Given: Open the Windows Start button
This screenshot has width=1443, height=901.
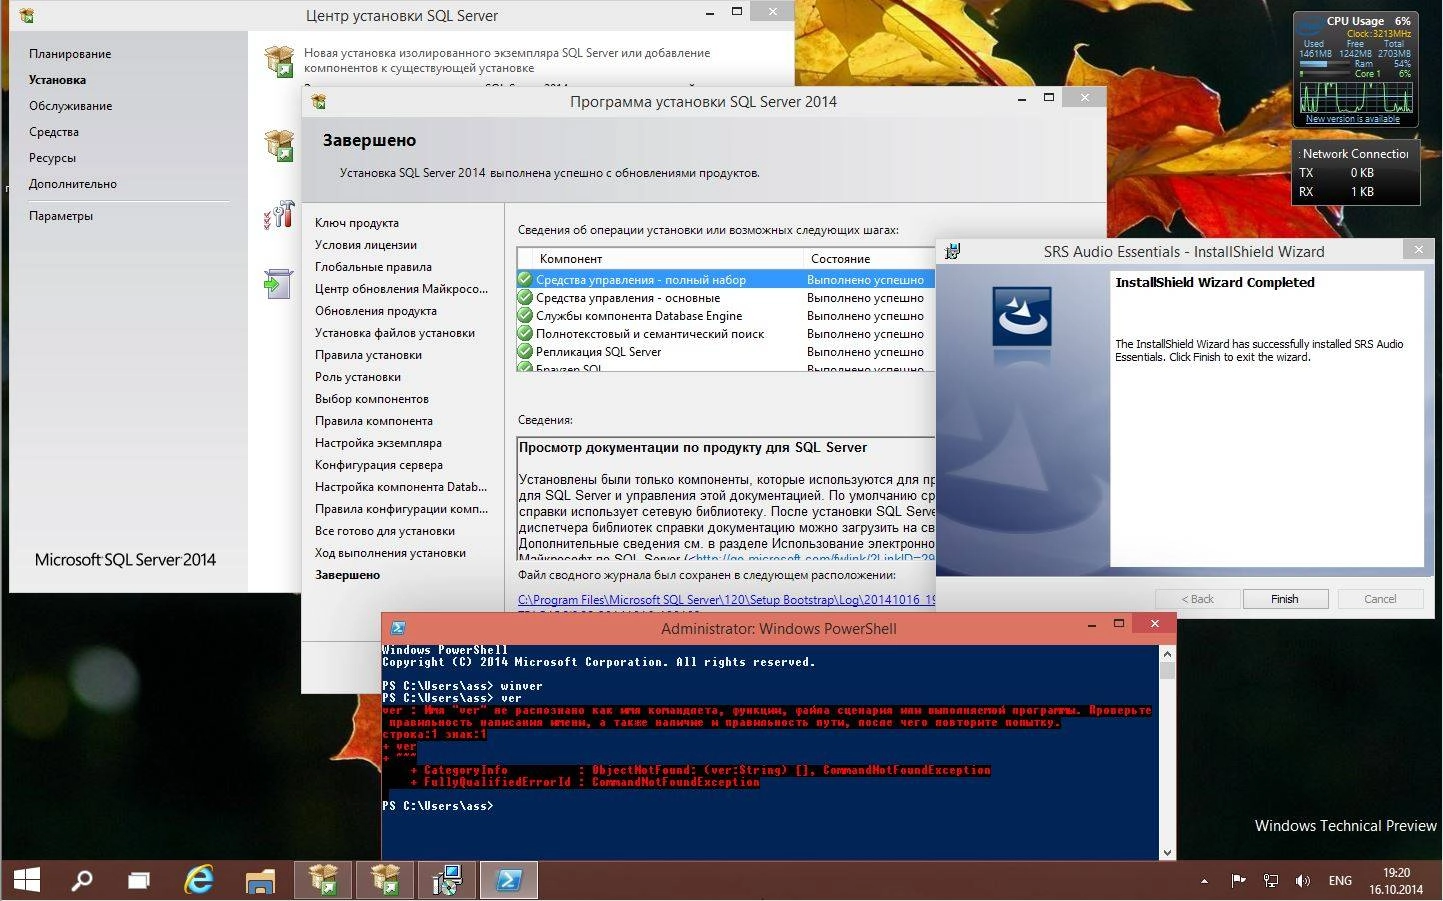Looking at the screenshot, I should coord(27,880).
